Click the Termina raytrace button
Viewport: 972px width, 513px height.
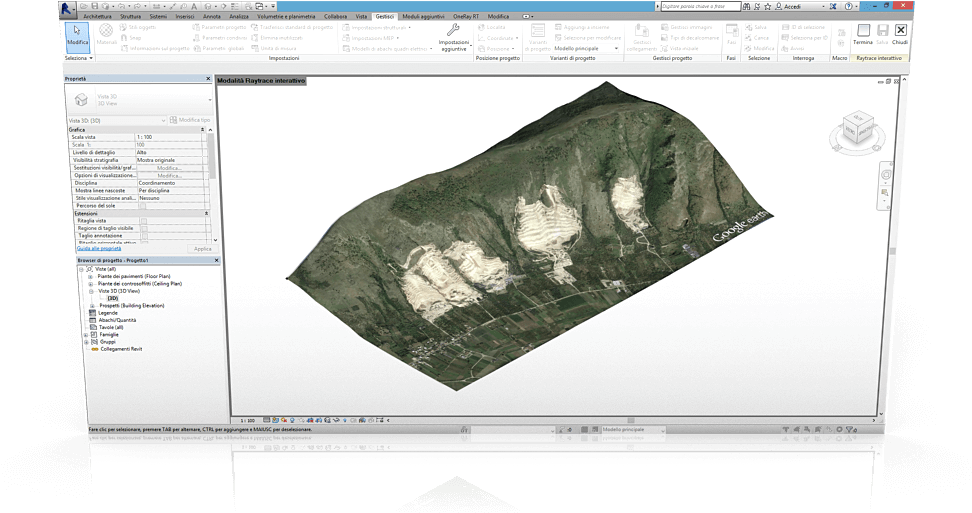[x=862, y=35]
